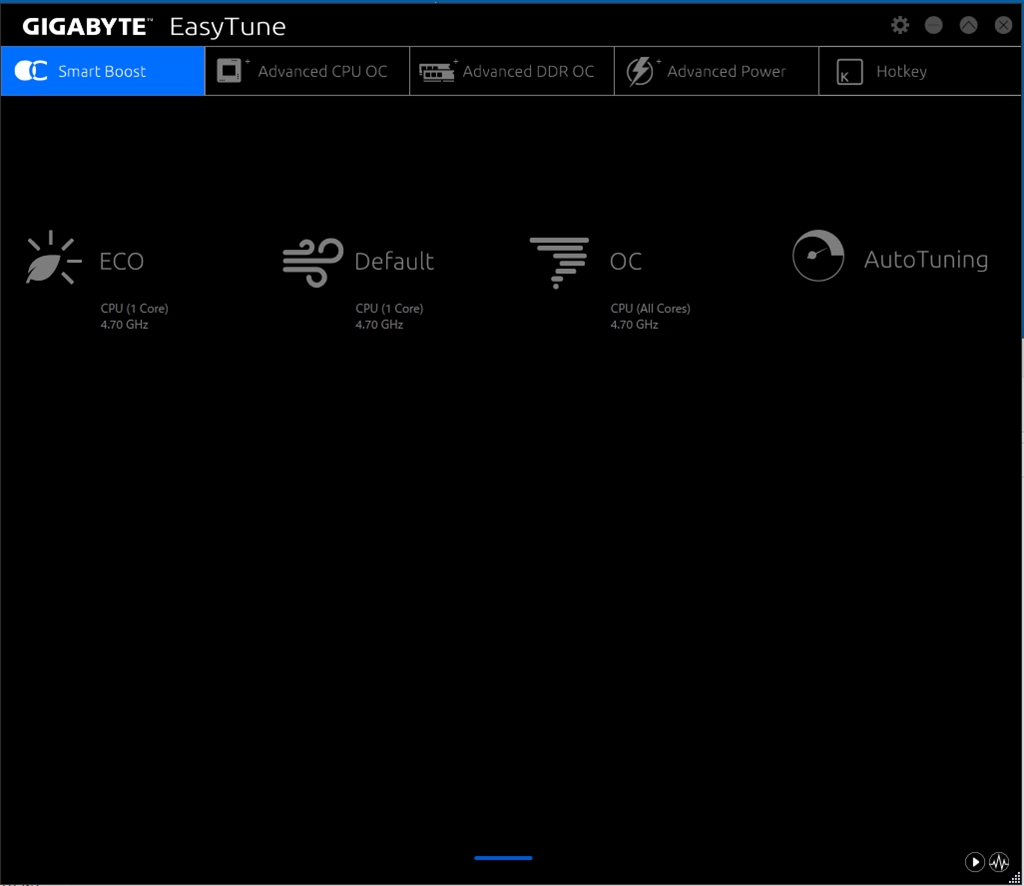The image size is (1024, 886).
Task: Click the 4.70 GHz value under Default
Action: [379, 324]
